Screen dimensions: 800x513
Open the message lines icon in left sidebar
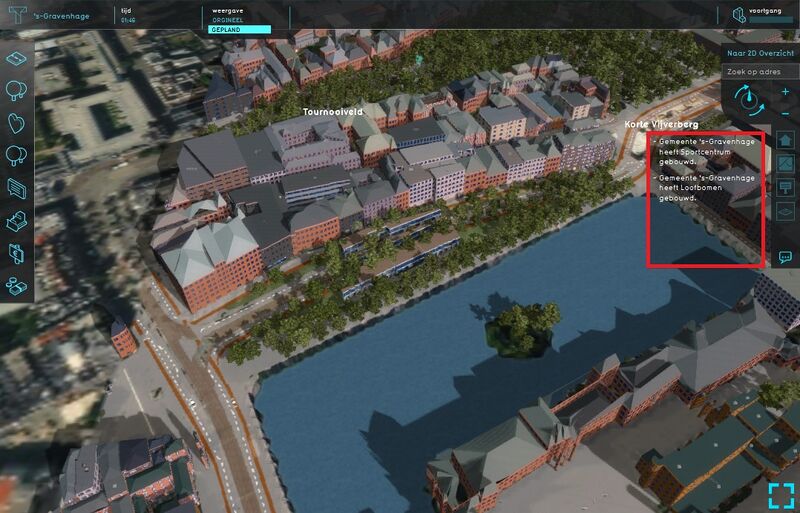click(x=17, y=187)
